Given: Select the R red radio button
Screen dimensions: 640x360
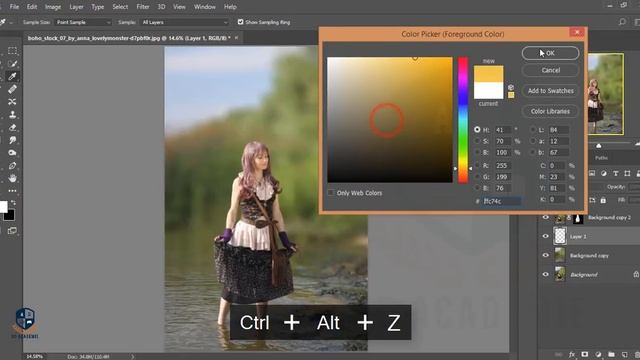Looking at the screenshot, I should pyautogui.click(x=477, y=165).
